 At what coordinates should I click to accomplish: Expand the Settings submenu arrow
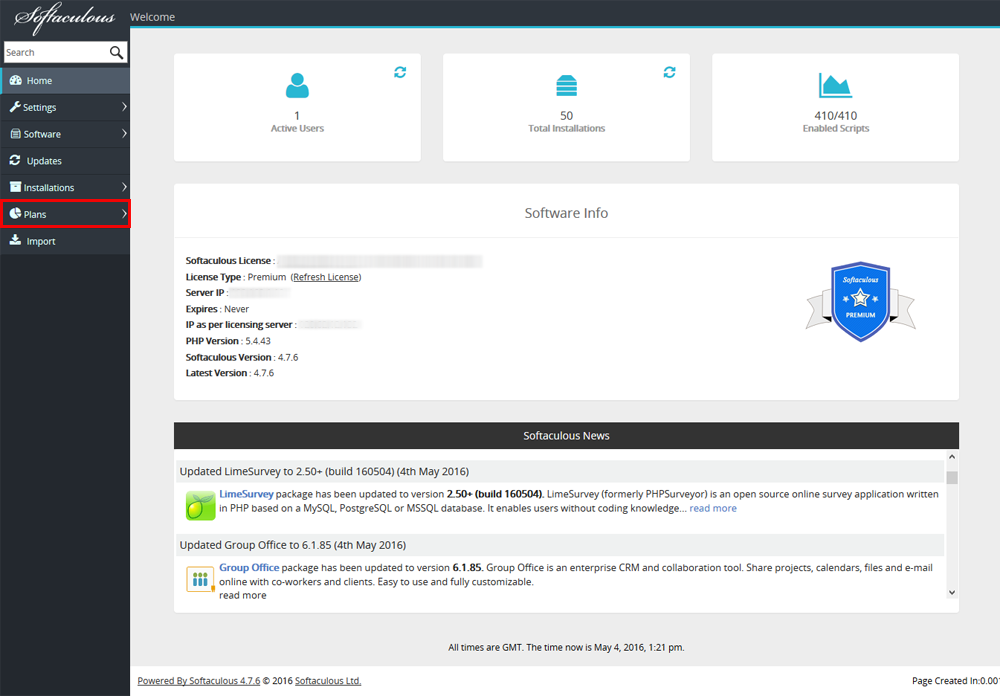124,107
